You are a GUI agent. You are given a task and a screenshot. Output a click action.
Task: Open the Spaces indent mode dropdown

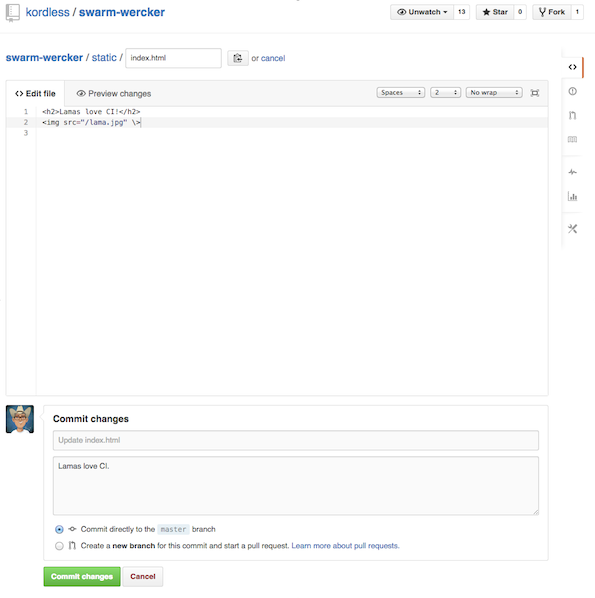coord(400,93)
